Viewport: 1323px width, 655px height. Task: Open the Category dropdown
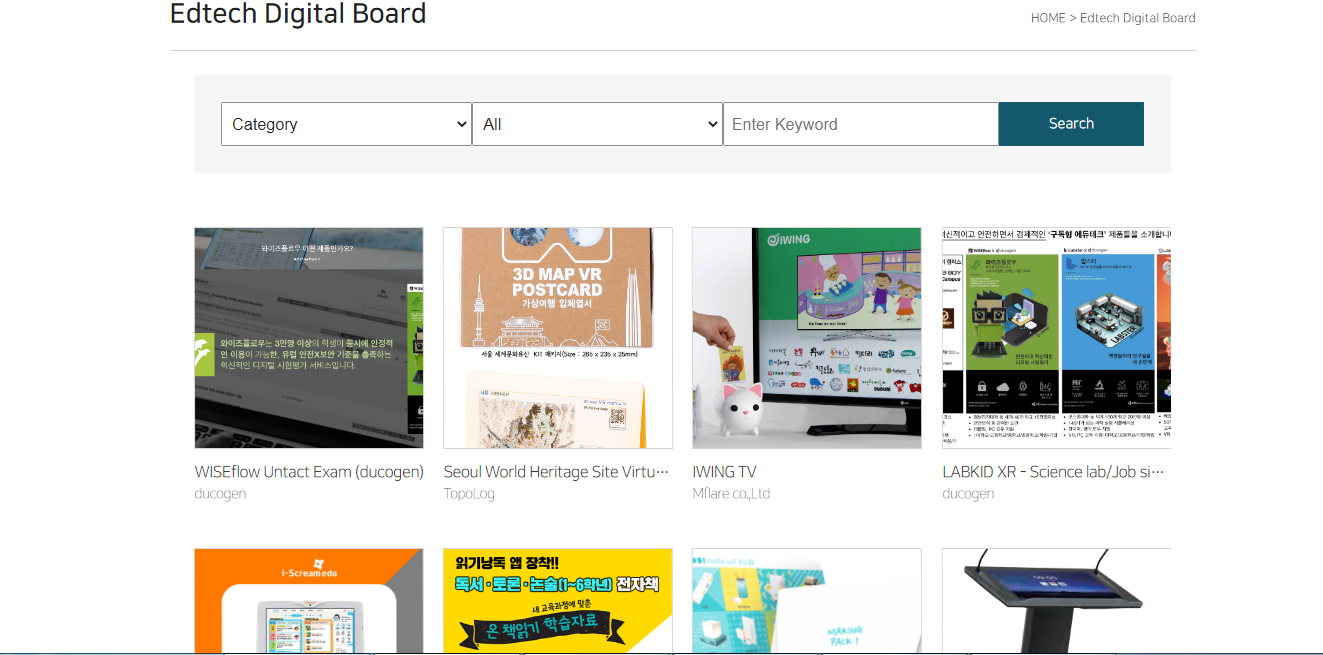click(x=346, y=124)
